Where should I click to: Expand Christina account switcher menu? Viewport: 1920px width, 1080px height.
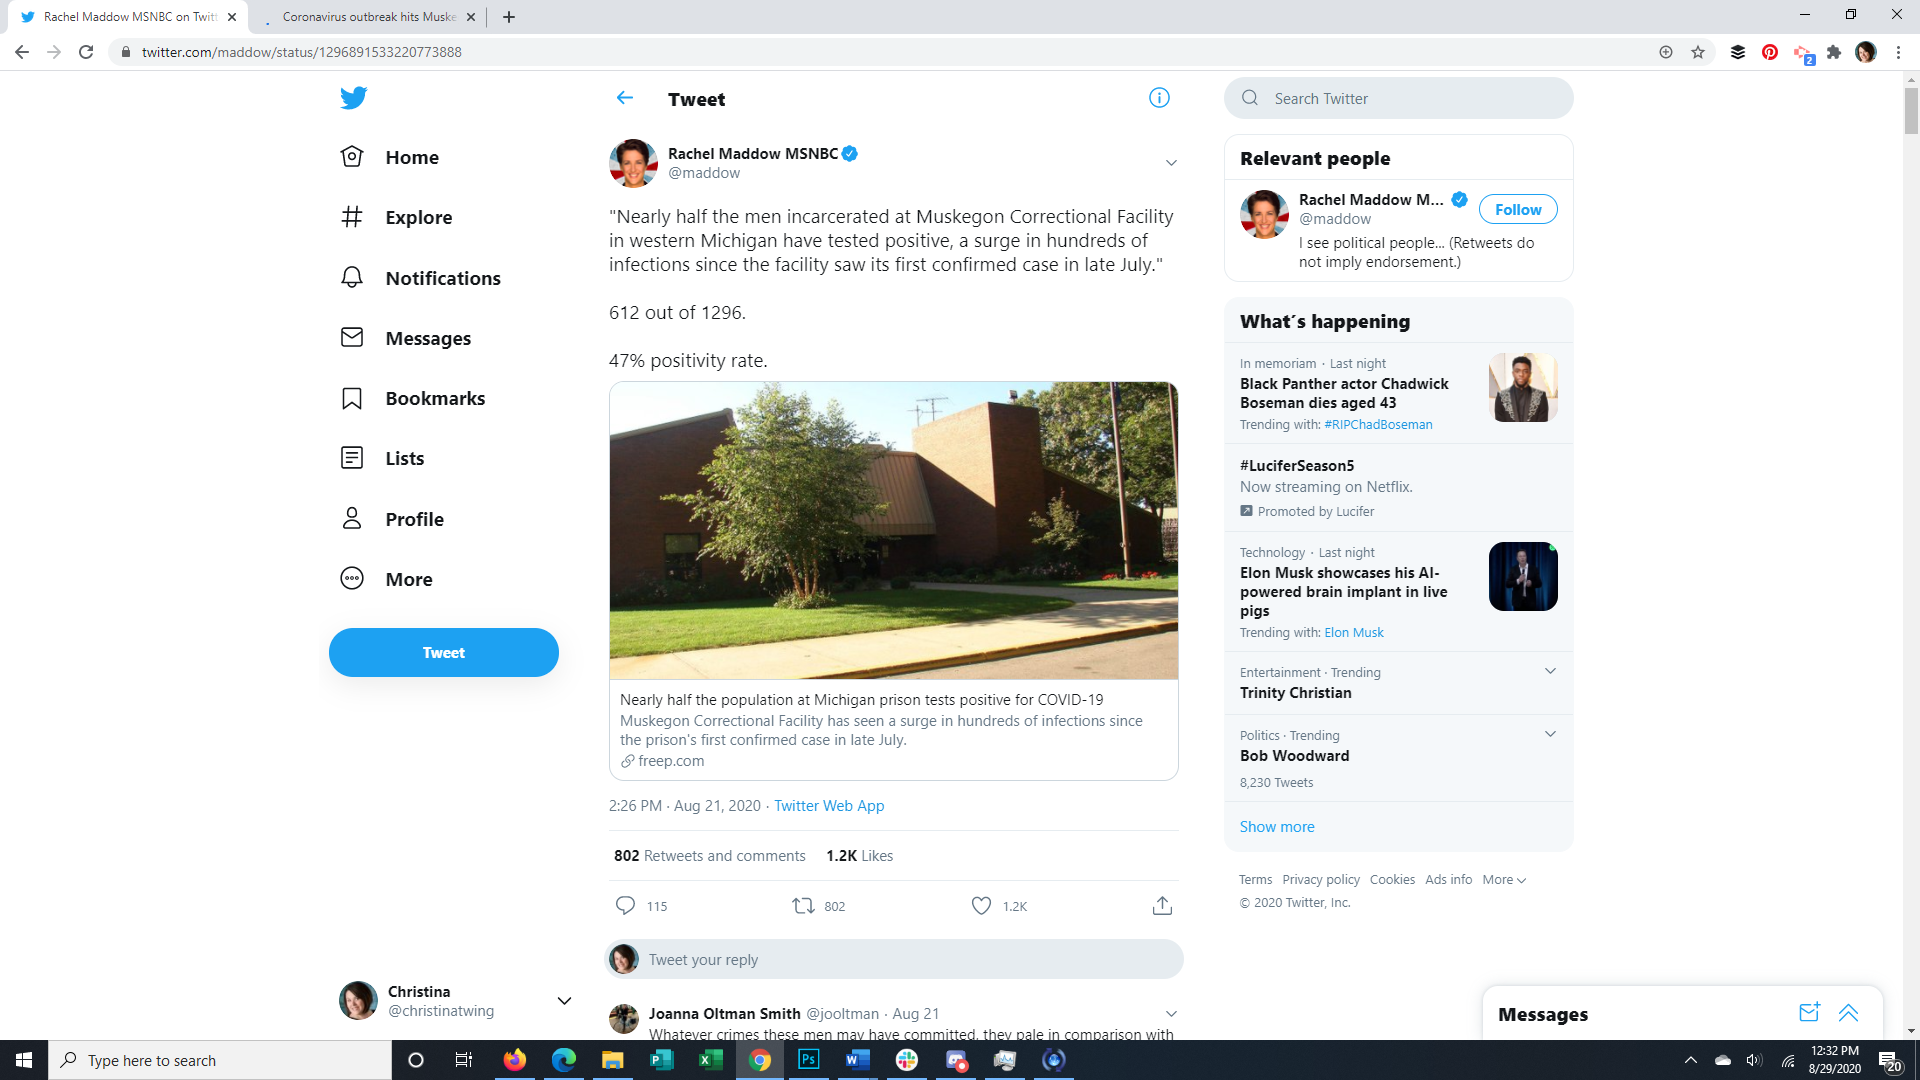564,1001
